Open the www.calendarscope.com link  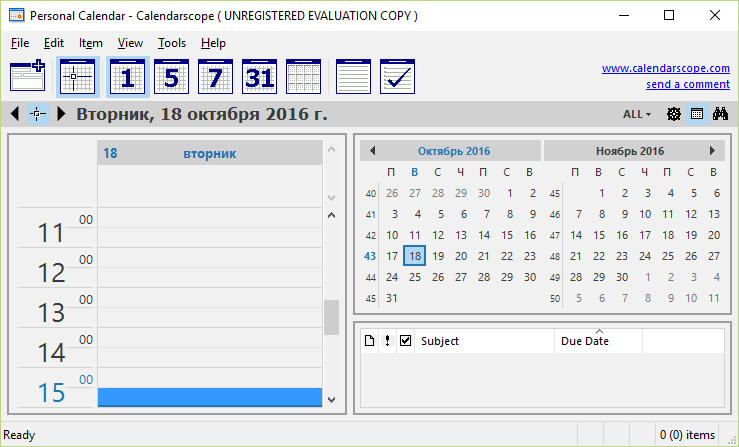pyautogui.click(x=665, y=69)
